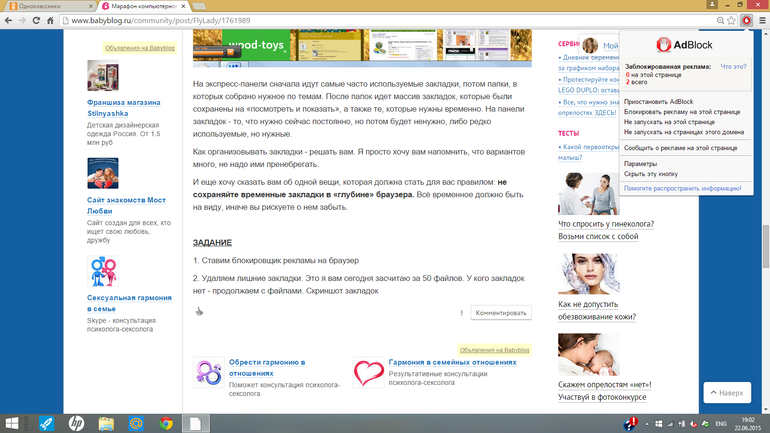Screen dimensions: 770x433
Task: Click the user avatar photo in sidebar
Action: (x=590, y=46)
